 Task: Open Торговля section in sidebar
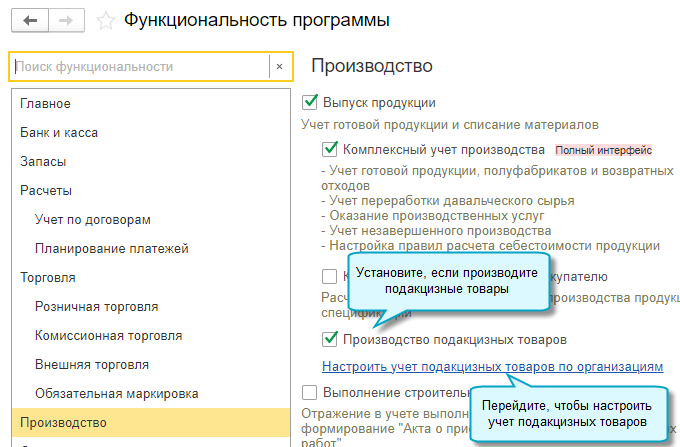click(48, 277)
